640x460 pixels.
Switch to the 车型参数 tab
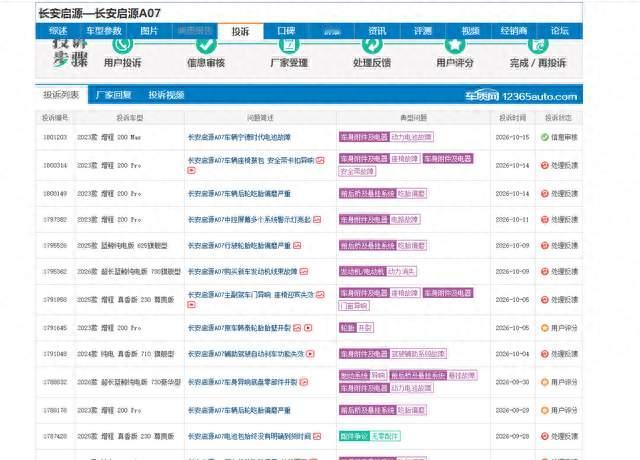click(x=104, y=31)
